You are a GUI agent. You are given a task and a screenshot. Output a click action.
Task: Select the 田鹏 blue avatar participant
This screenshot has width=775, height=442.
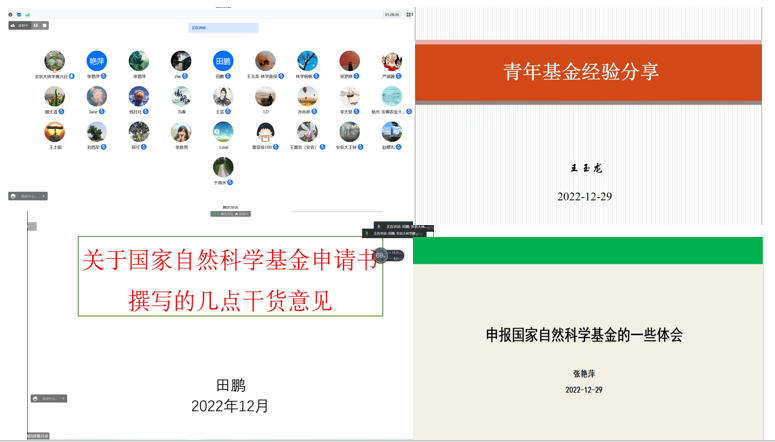pyautogui.click(x=223, y=61)
